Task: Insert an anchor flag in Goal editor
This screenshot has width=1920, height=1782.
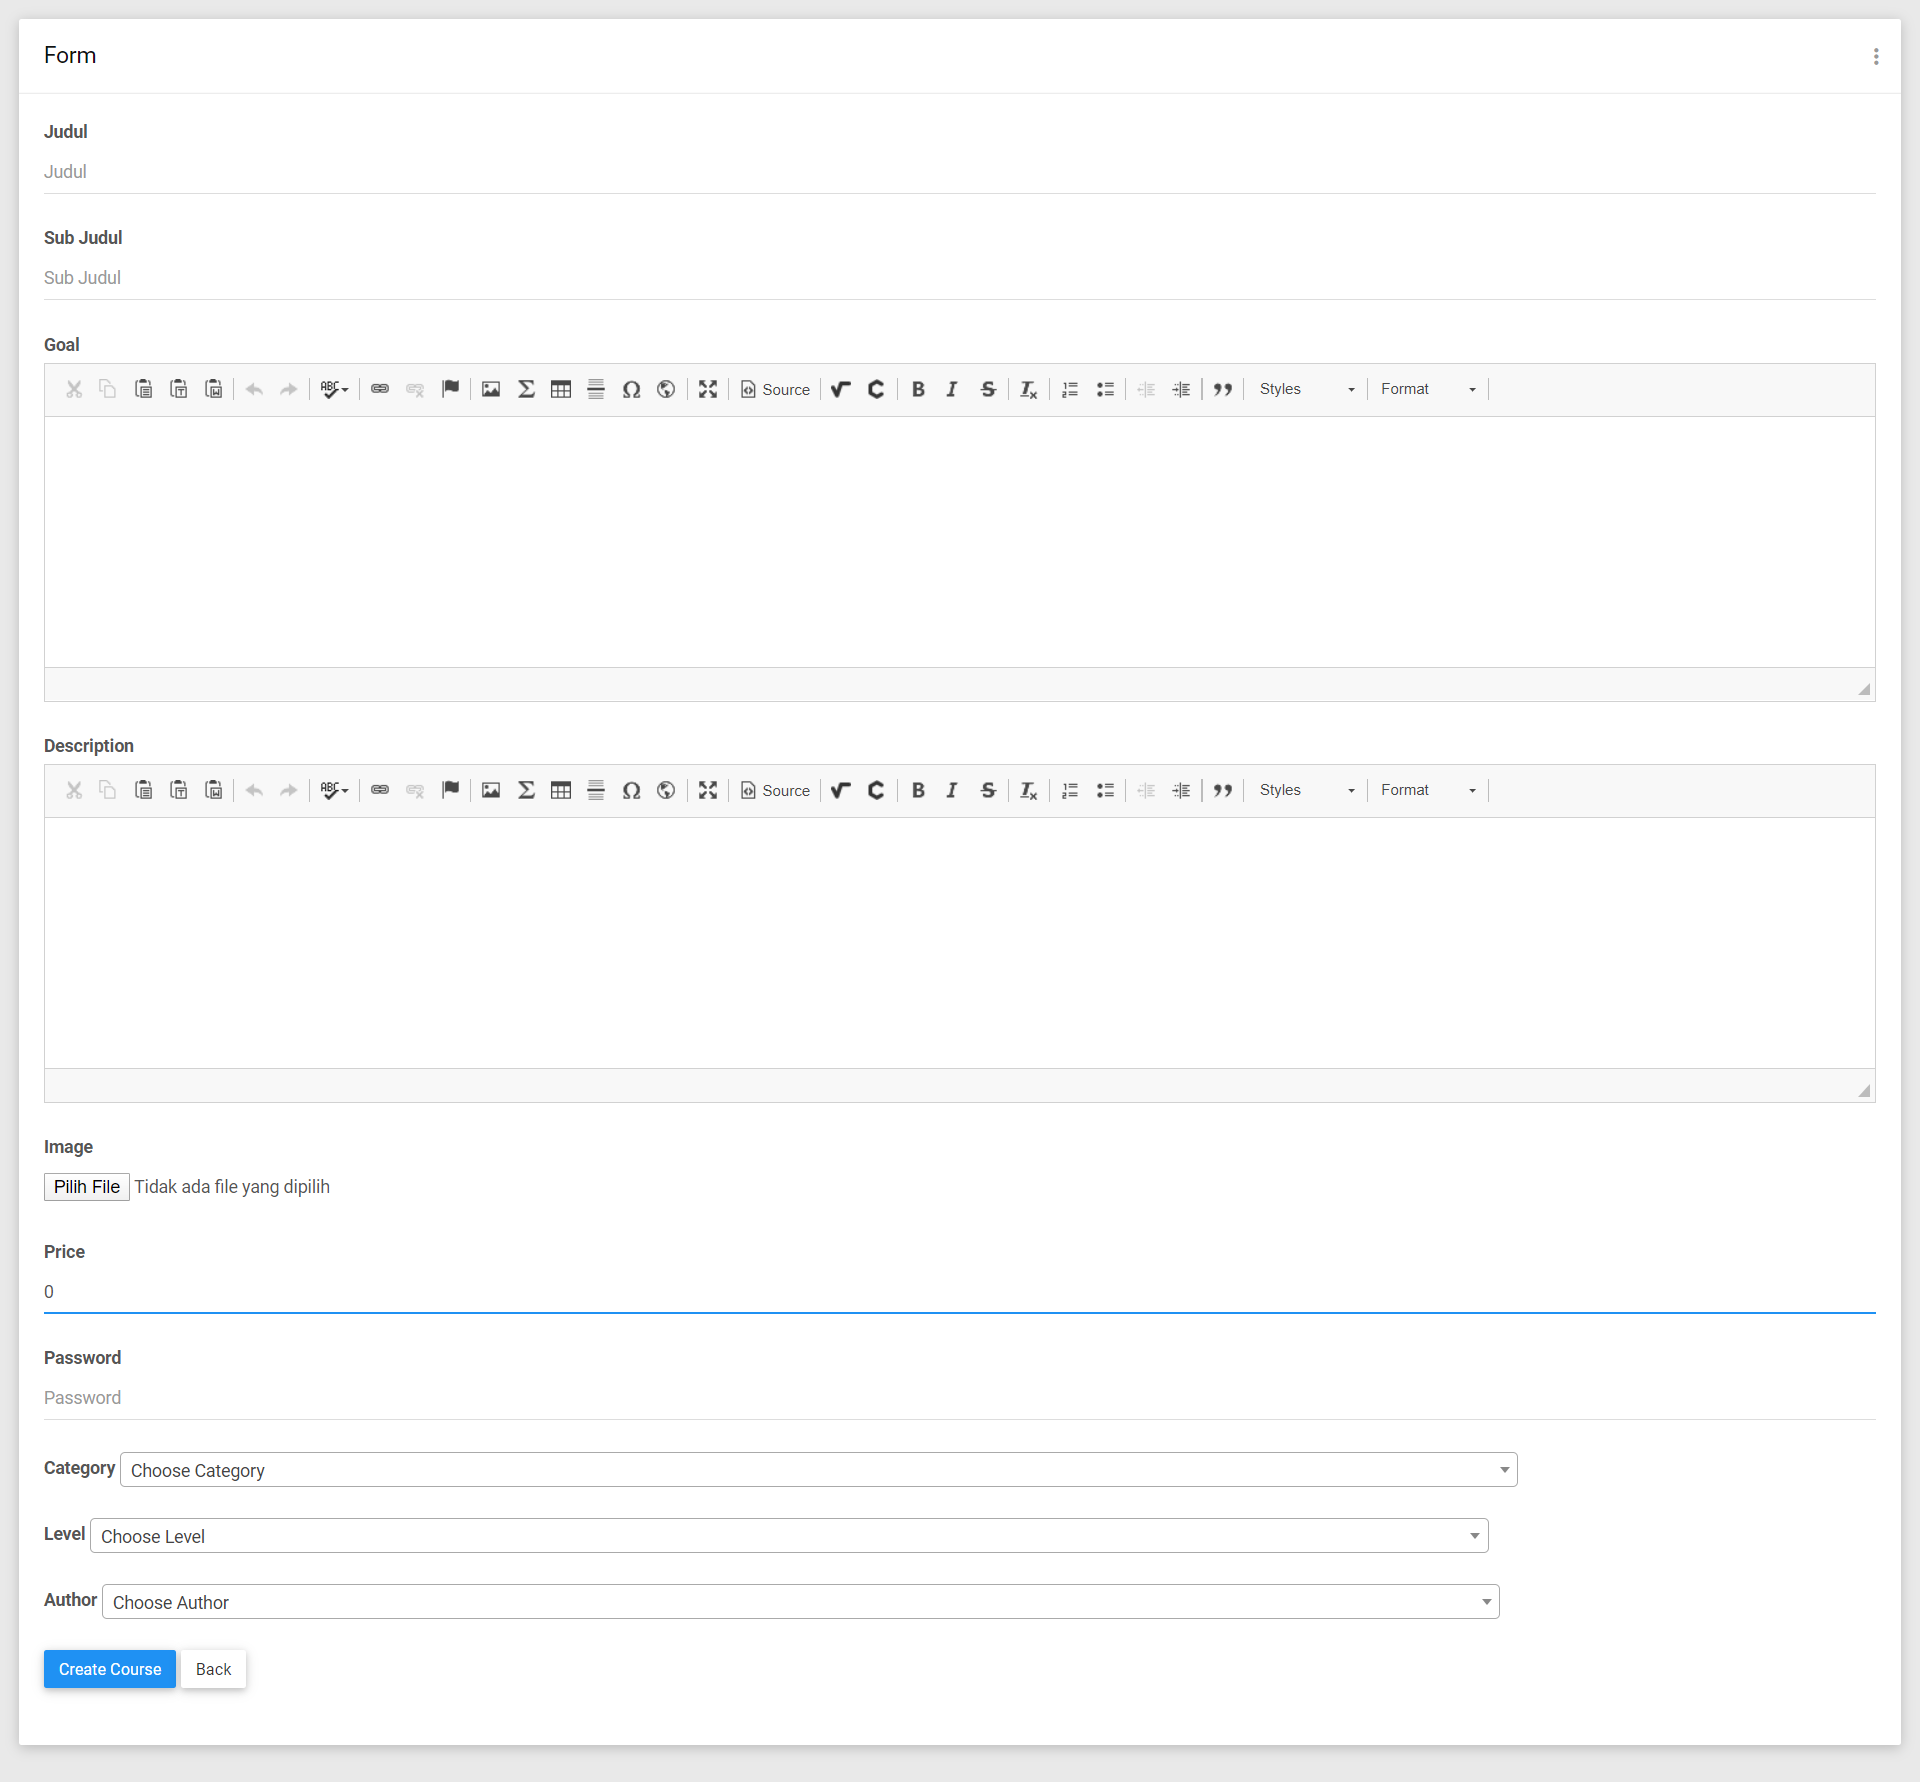Action: pyautogui.click(x=451, y=389)
